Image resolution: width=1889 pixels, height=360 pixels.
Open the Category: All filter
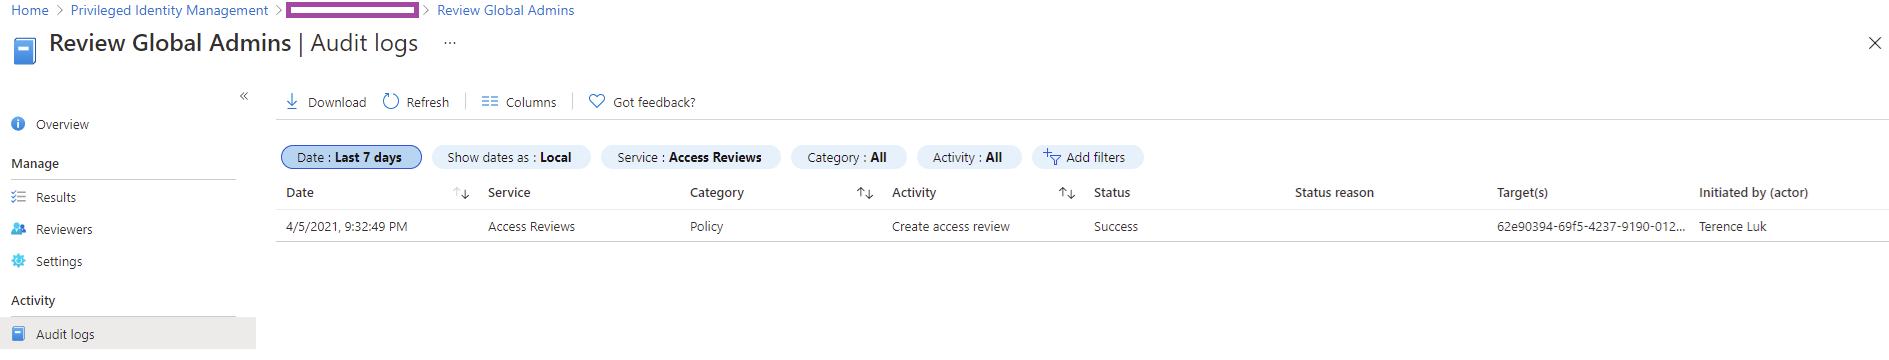848,157
